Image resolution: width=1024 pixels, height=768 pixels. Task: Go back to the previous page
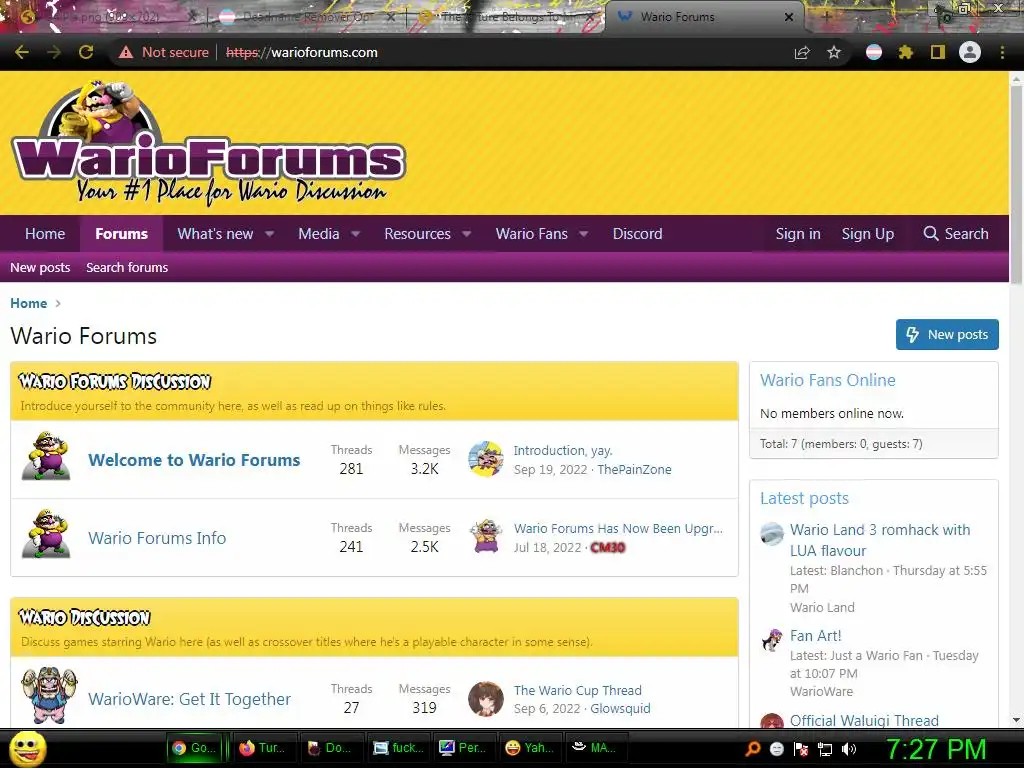pos(22,52)
